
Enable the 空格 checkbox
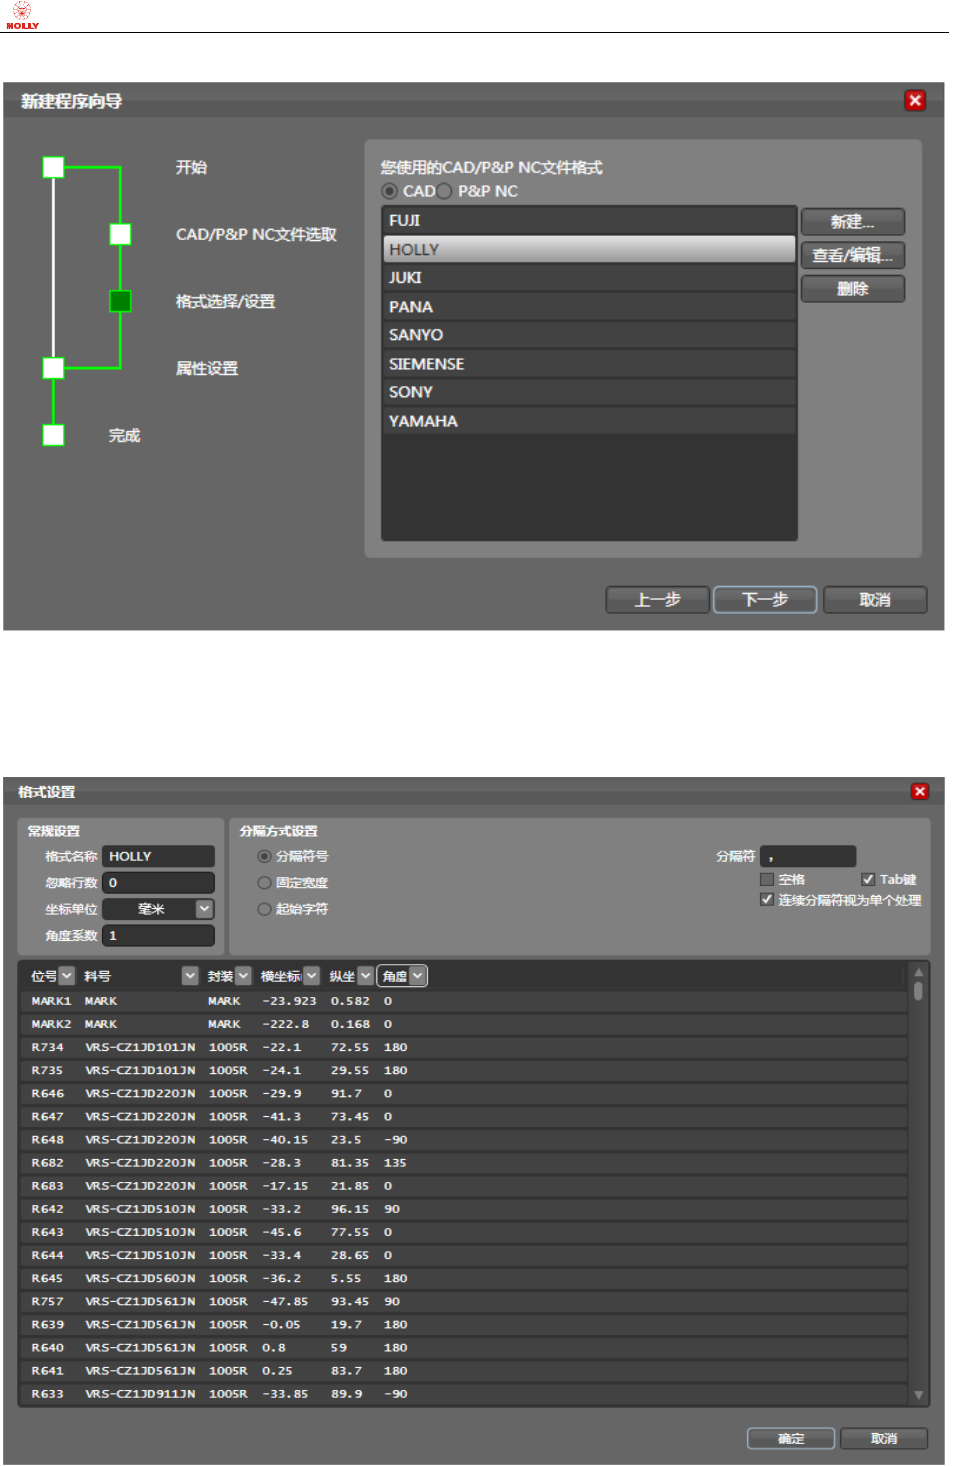(x=767, y=879)
